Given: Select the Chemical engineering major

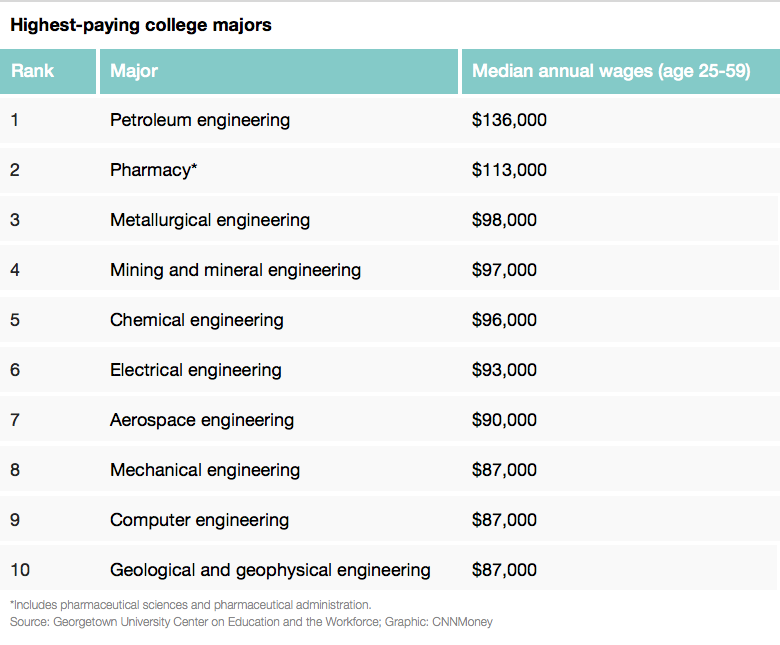Looking at the screenshot, I should 197,320.
